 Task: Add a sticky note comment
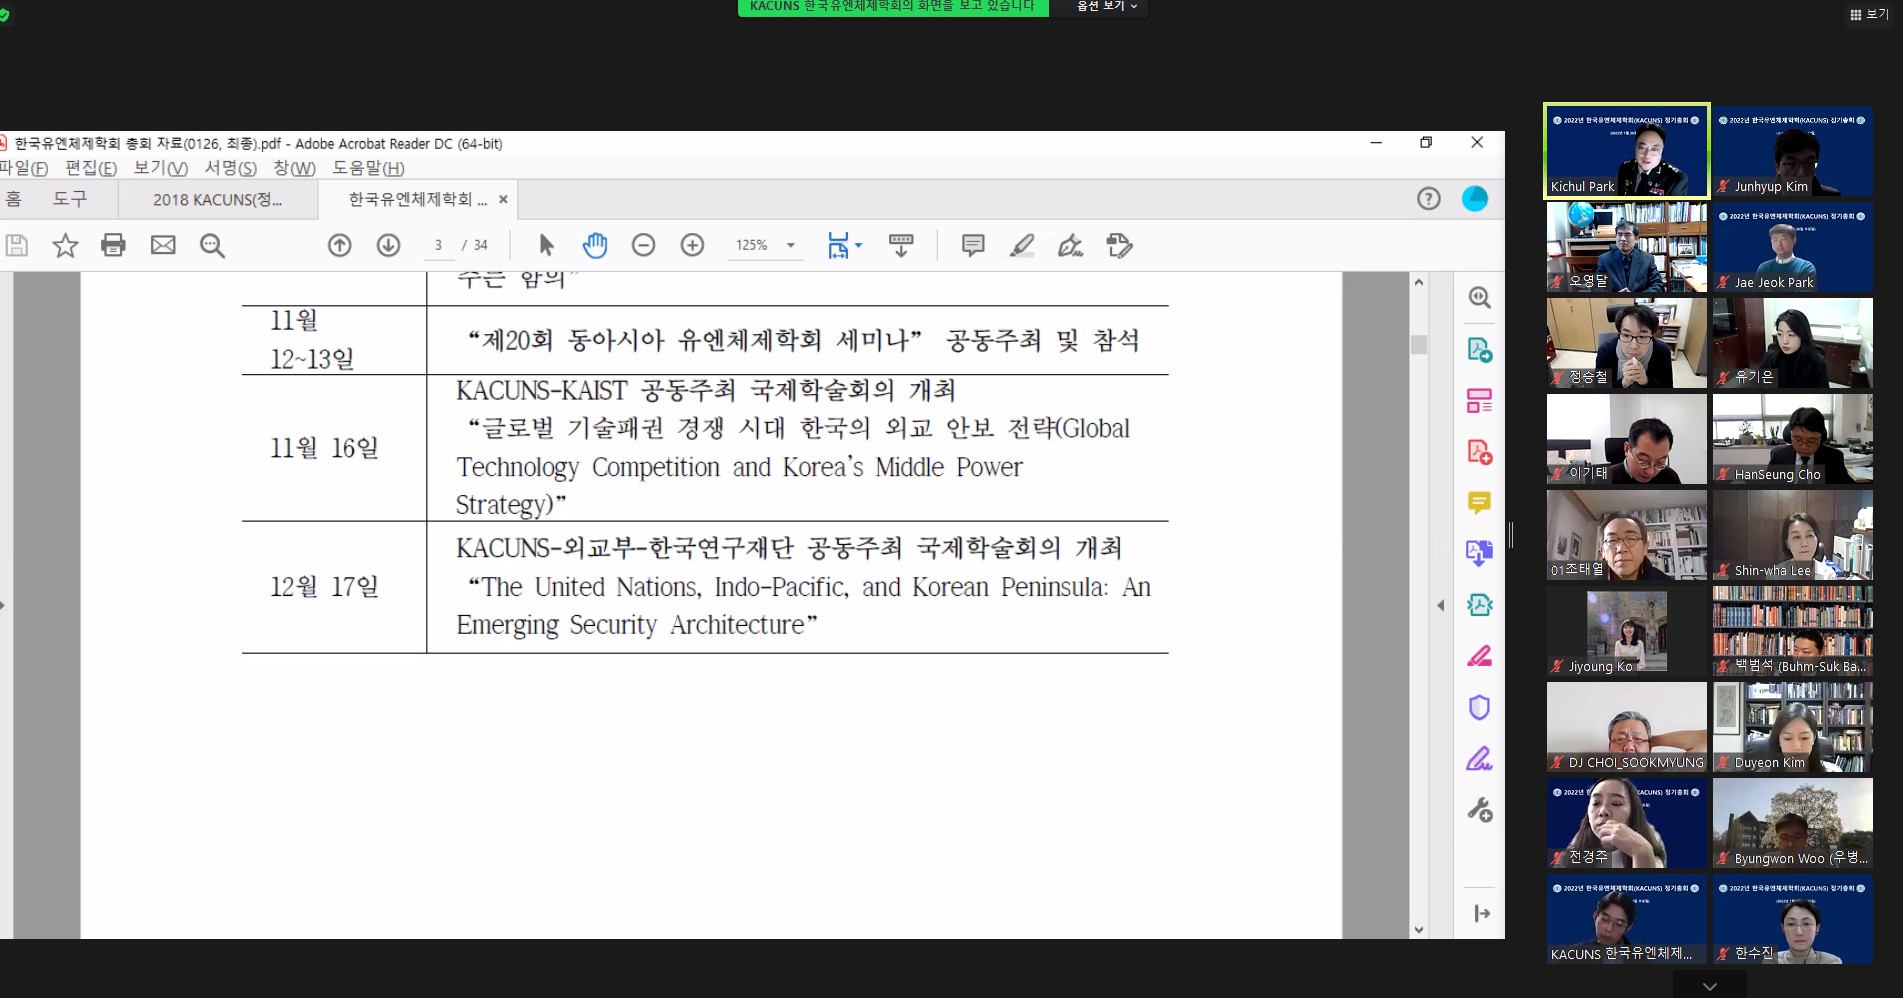(x=972, y=245)
